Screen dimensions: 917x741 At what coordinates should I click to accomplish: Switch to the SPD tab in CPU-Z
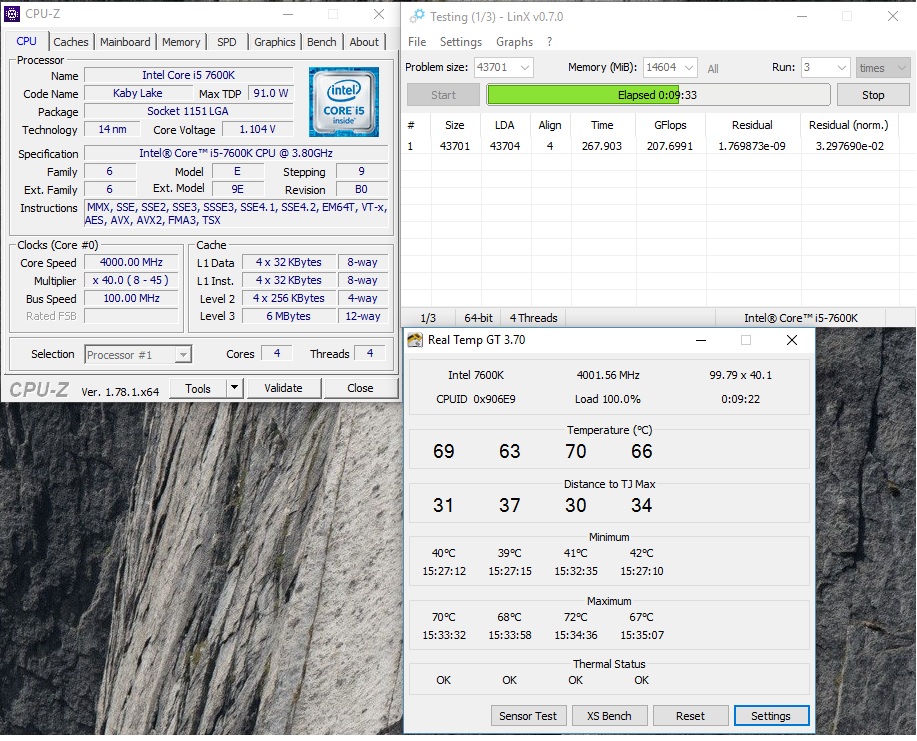pyautogui.click(x=227, y=42)
